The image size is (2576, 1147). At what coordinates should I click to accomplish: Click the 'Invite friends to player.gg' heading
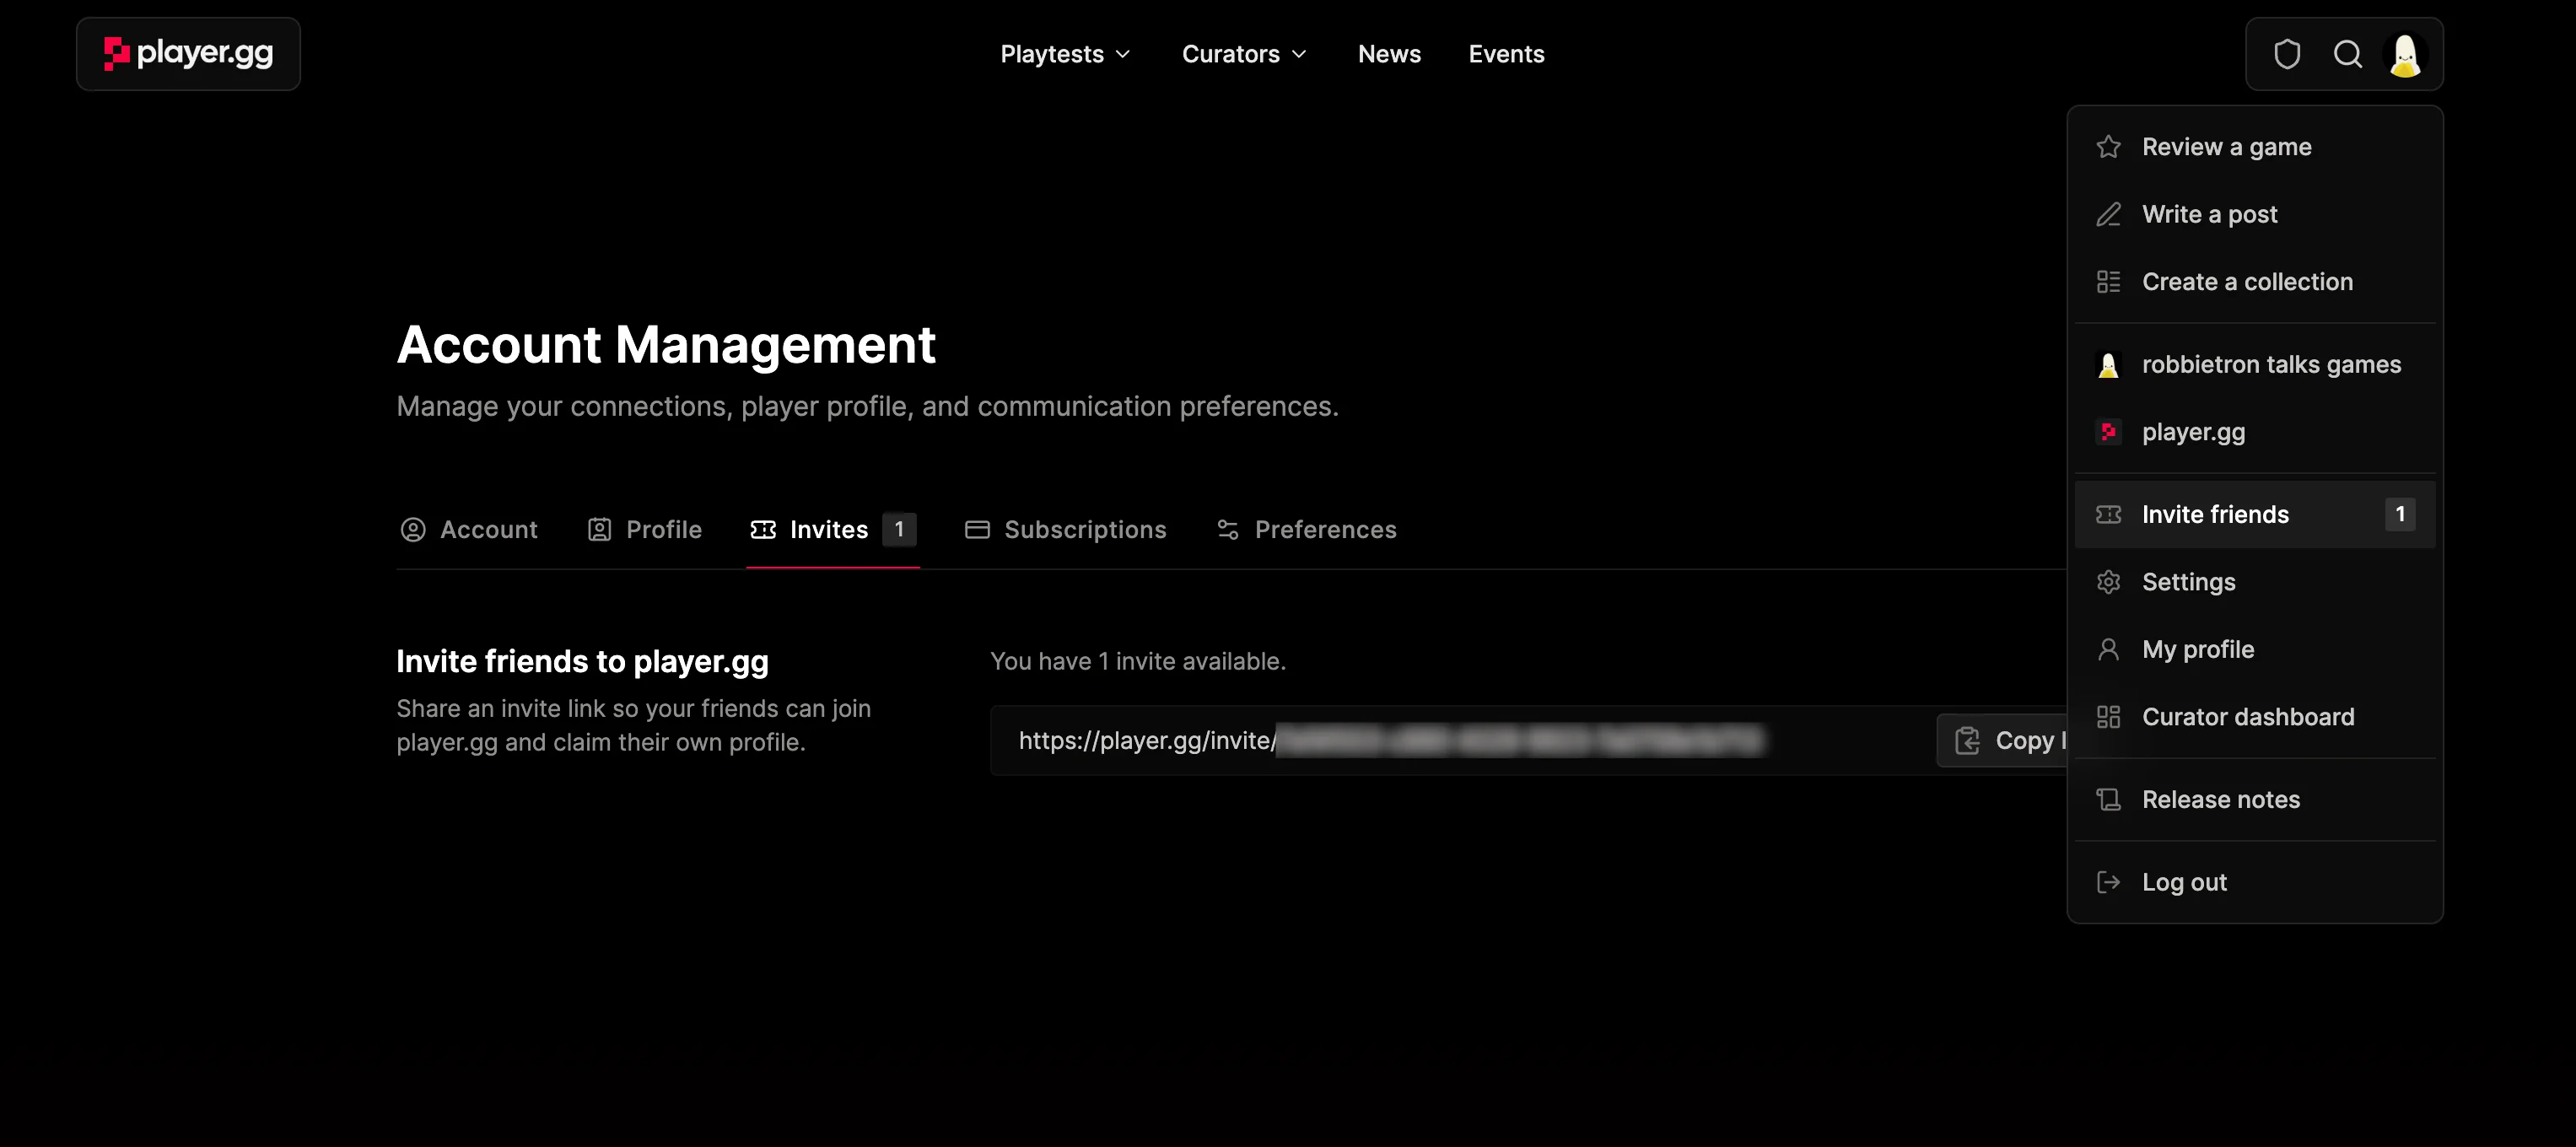coord(582,662)
